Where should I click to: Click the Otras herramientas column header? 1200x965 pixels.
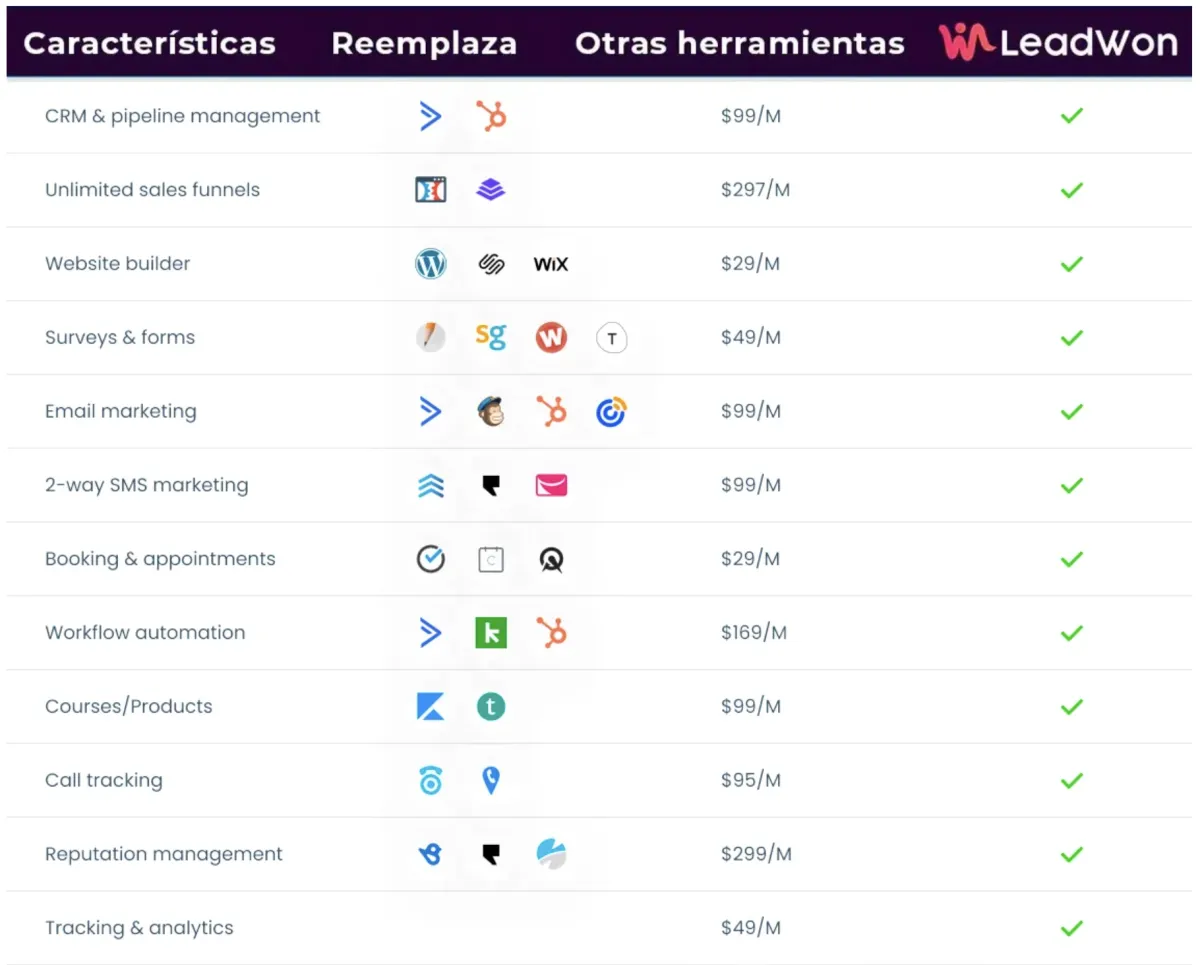[740, 44]
